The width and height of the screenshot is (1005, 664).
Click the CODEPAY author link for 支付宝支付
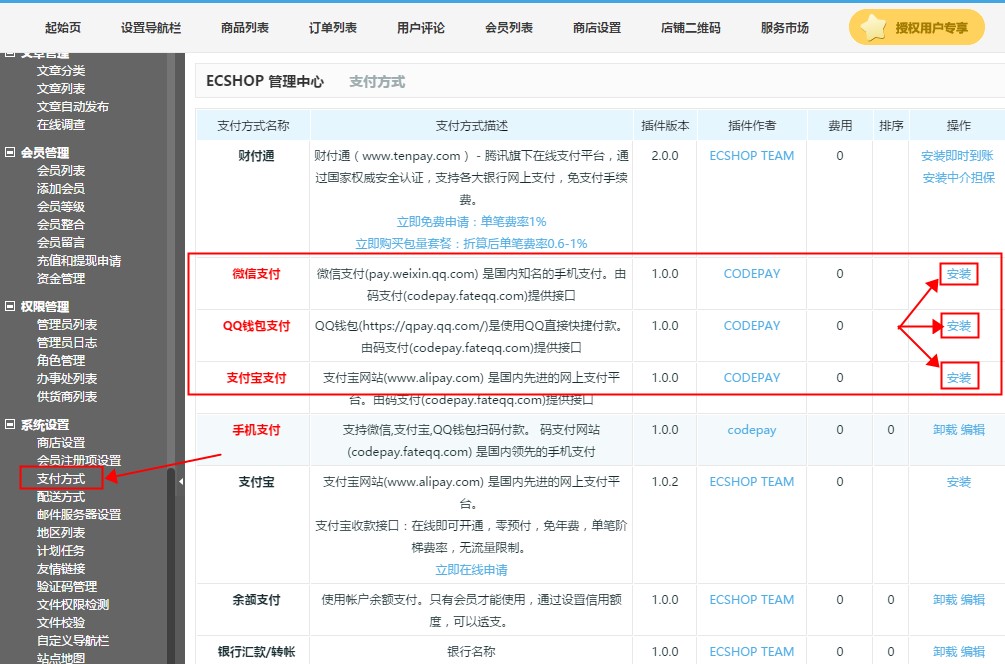pyautogui.click(x=751, y=377)
